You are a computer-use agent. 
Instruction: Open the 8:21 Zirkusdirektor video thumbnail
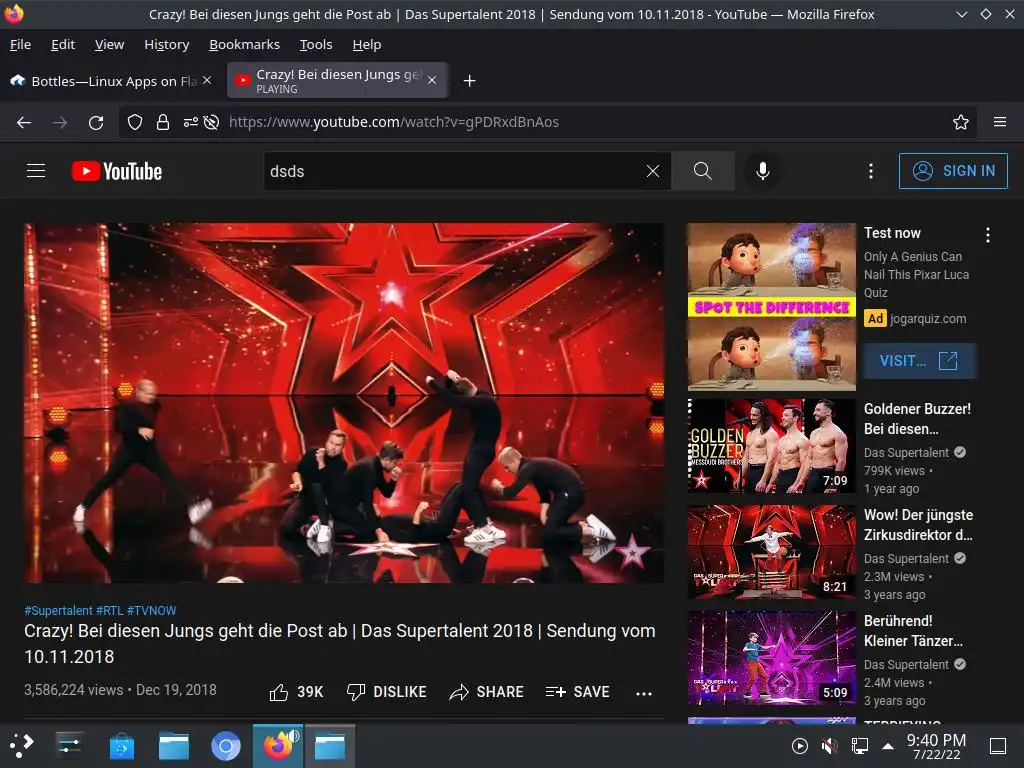771,552
